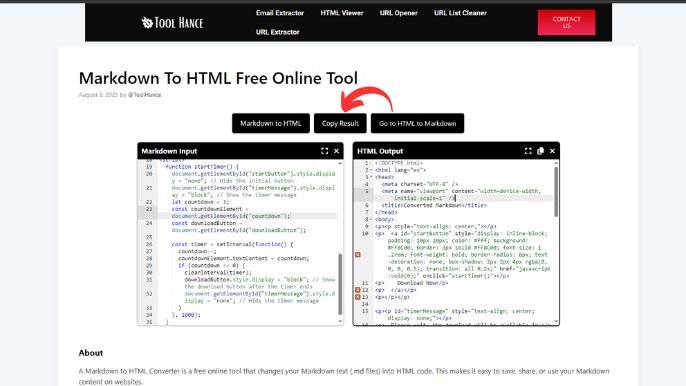The height and width of the screenshot is (386, 686).
Task: Click the Copy Result button
Action: point(340,123)
